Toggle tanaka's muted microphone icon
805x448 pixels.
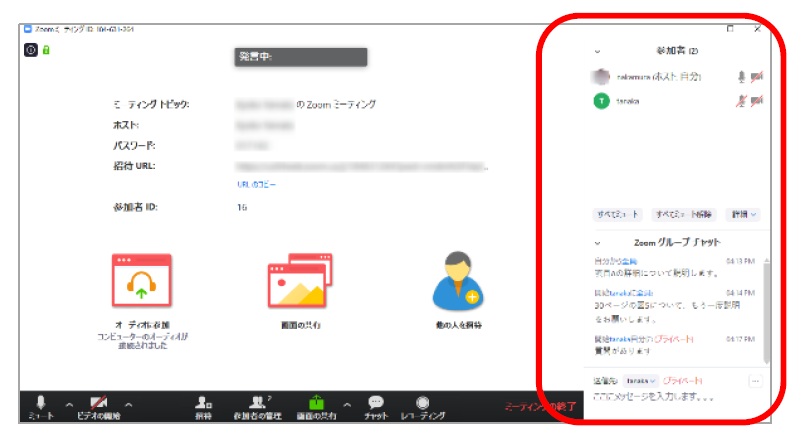click(741, 101)
